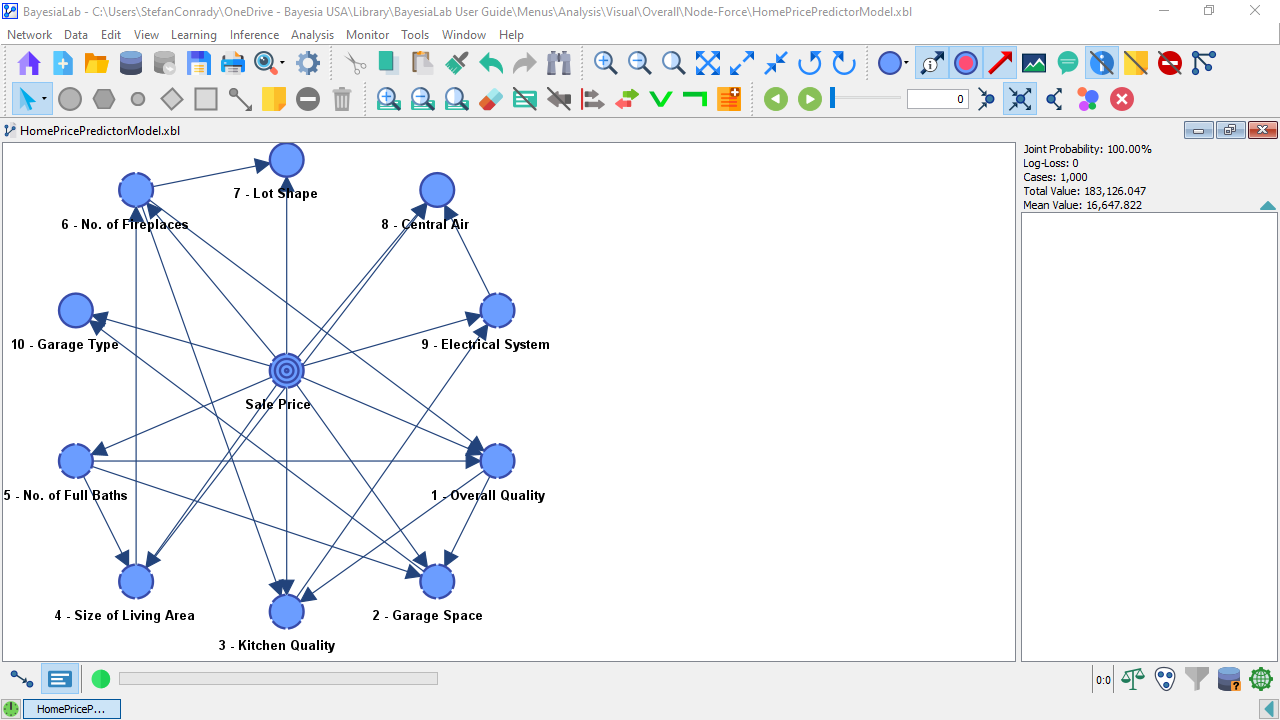Click the hexagon node creation tool
Image resolution: width=1280 pixels, height=720 pixels.
[x=104, y=99]
